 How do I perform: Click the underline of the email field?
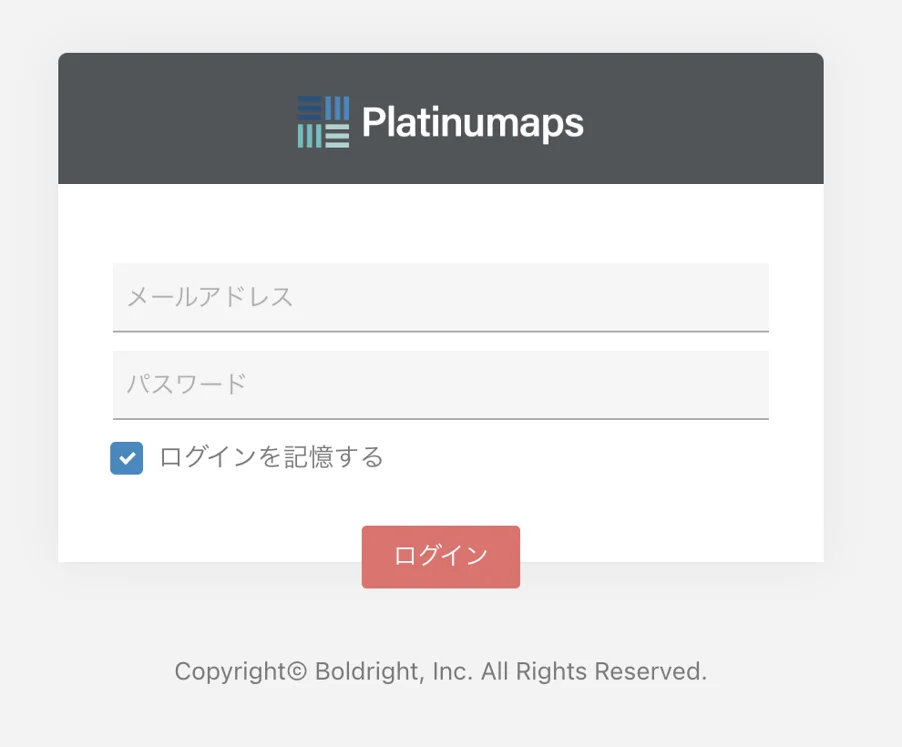point(440,330)
